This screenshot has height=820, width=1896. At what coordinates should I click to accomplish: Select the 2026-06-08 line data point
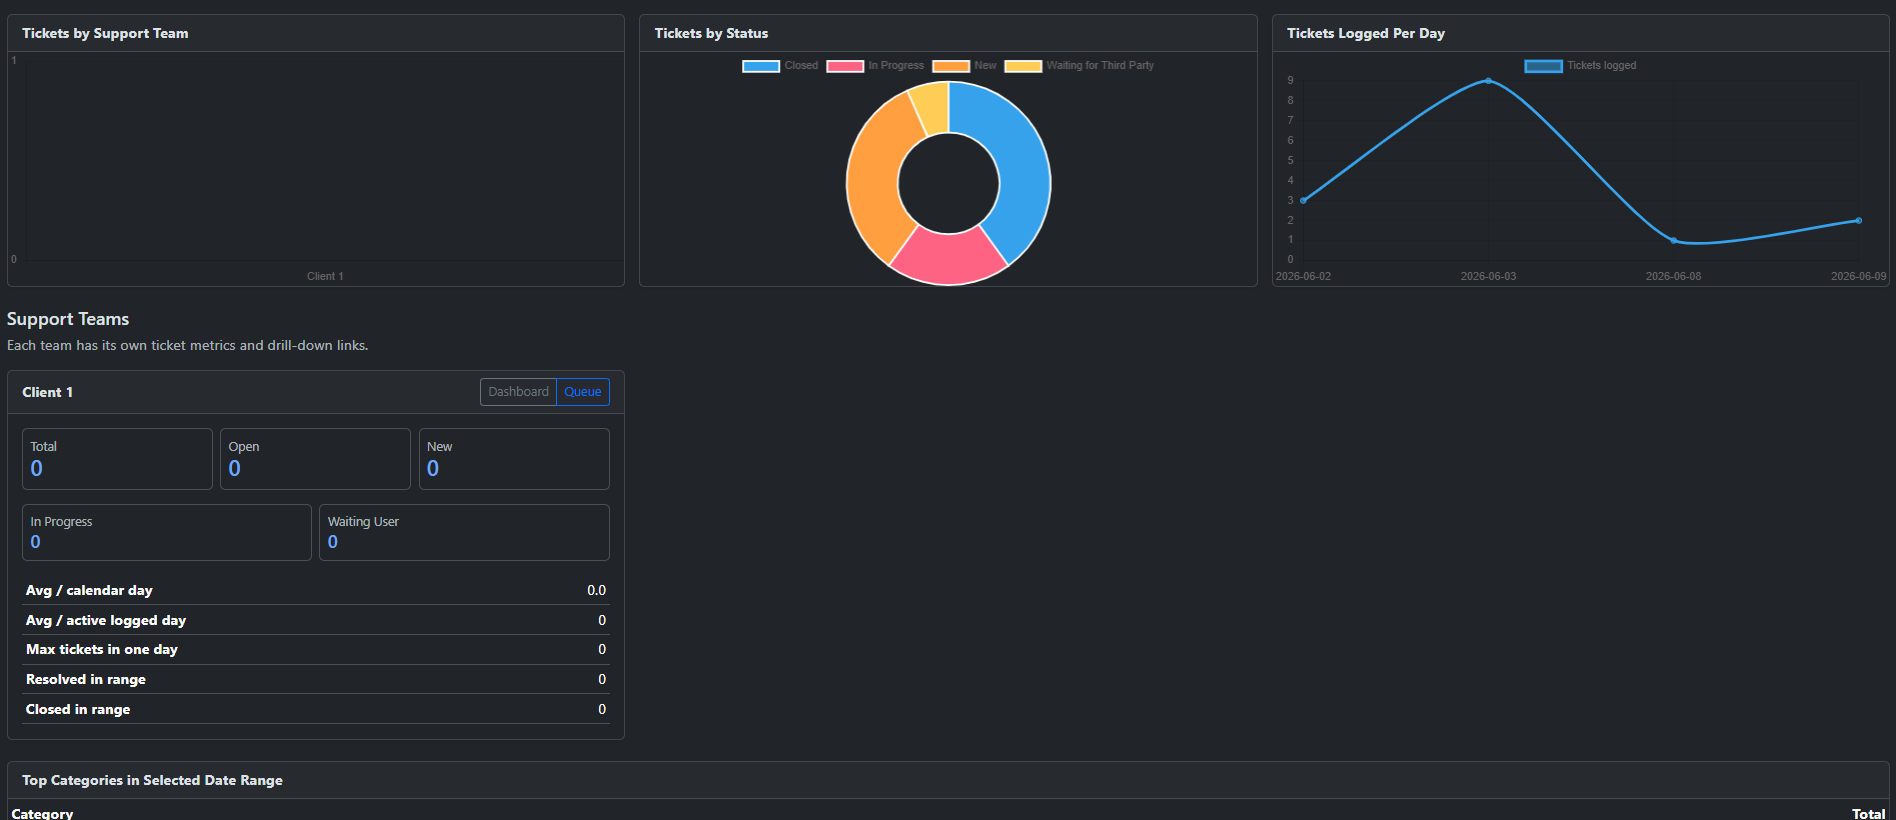coord(1673,240)
